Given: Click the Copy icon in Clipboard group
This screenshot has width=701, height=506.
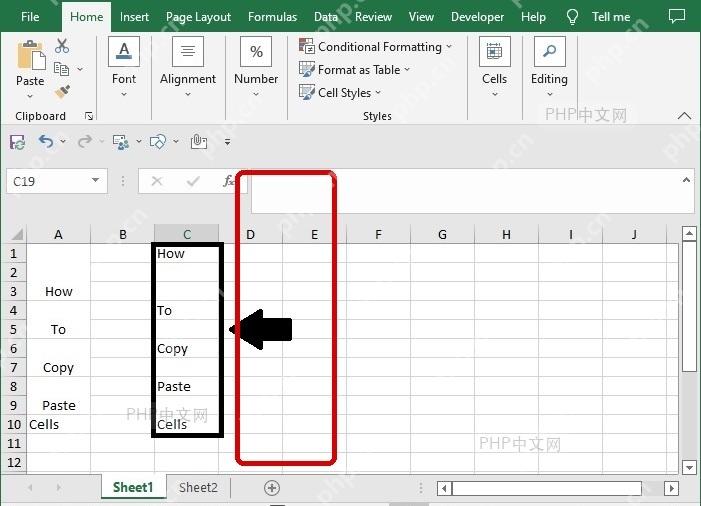Looking at the screenshot, I should click(x=61, y=69).
